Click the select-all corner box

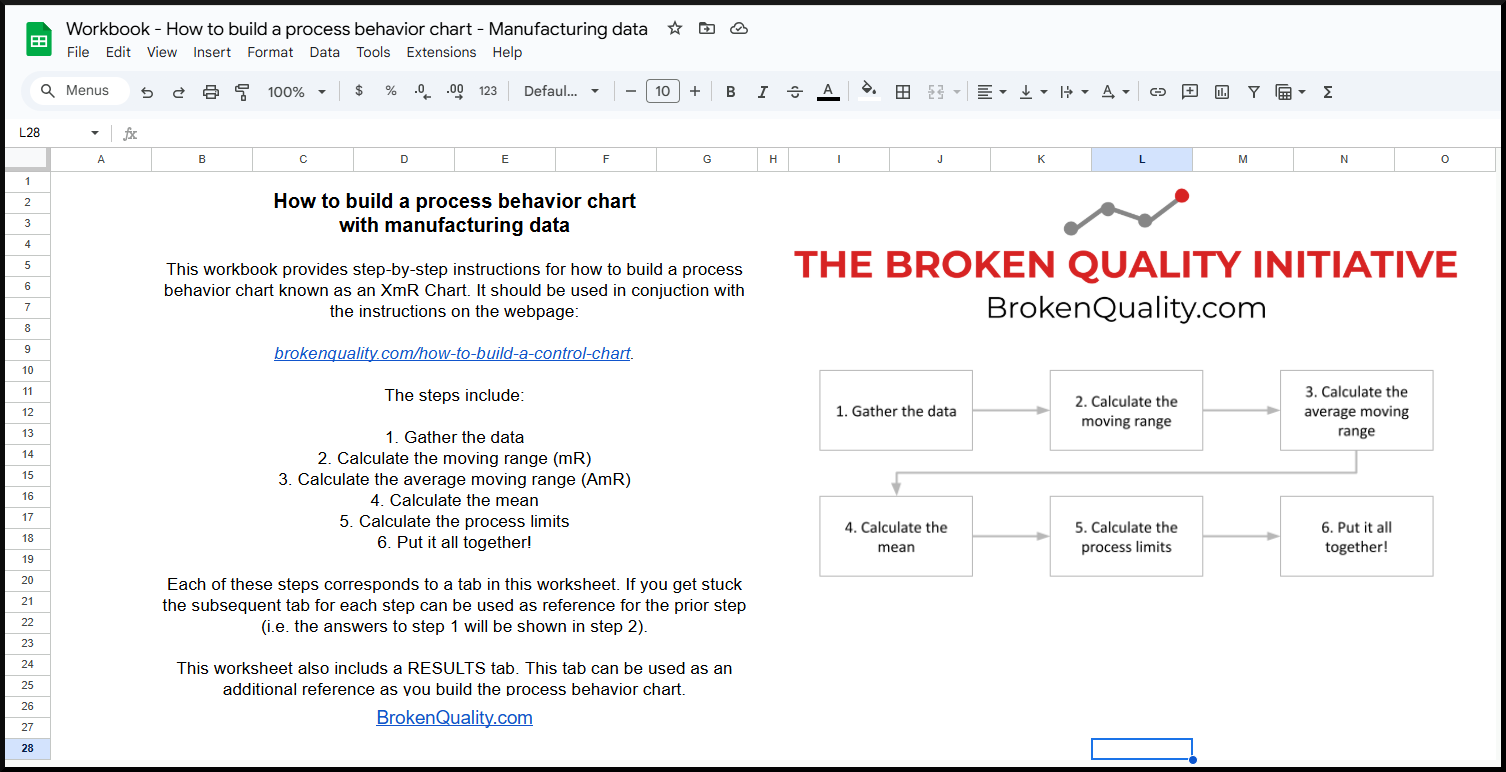(x=28, y=159)
